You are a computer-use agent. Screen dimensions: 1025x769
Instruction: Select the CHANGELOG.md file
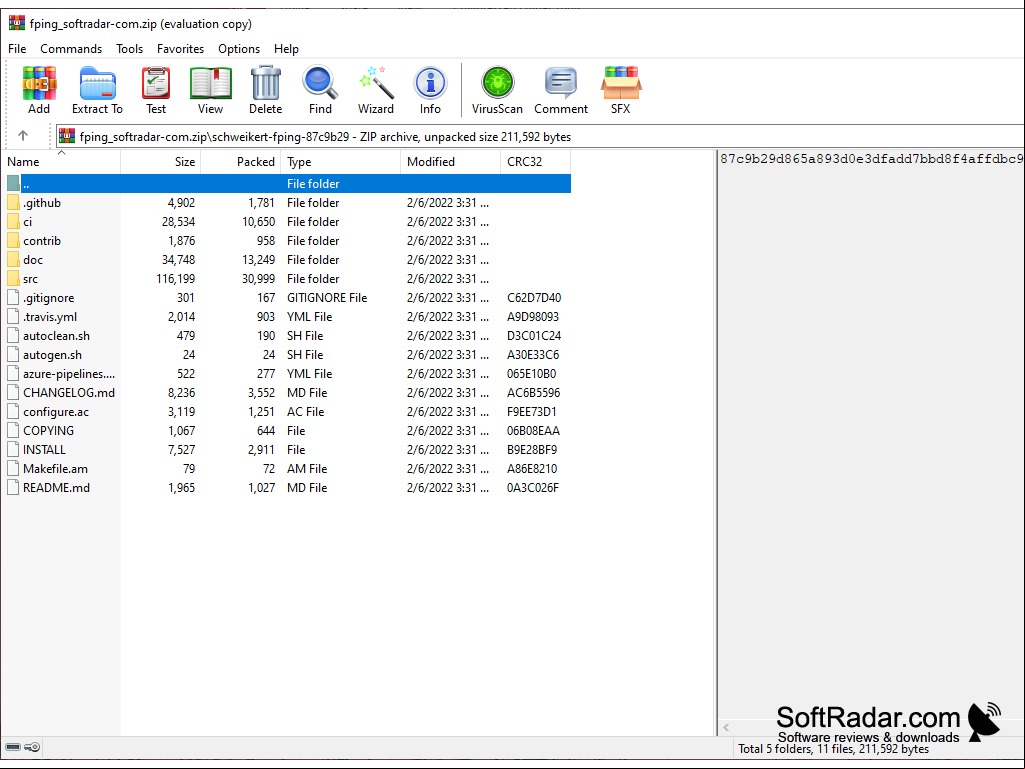(69, 392)
